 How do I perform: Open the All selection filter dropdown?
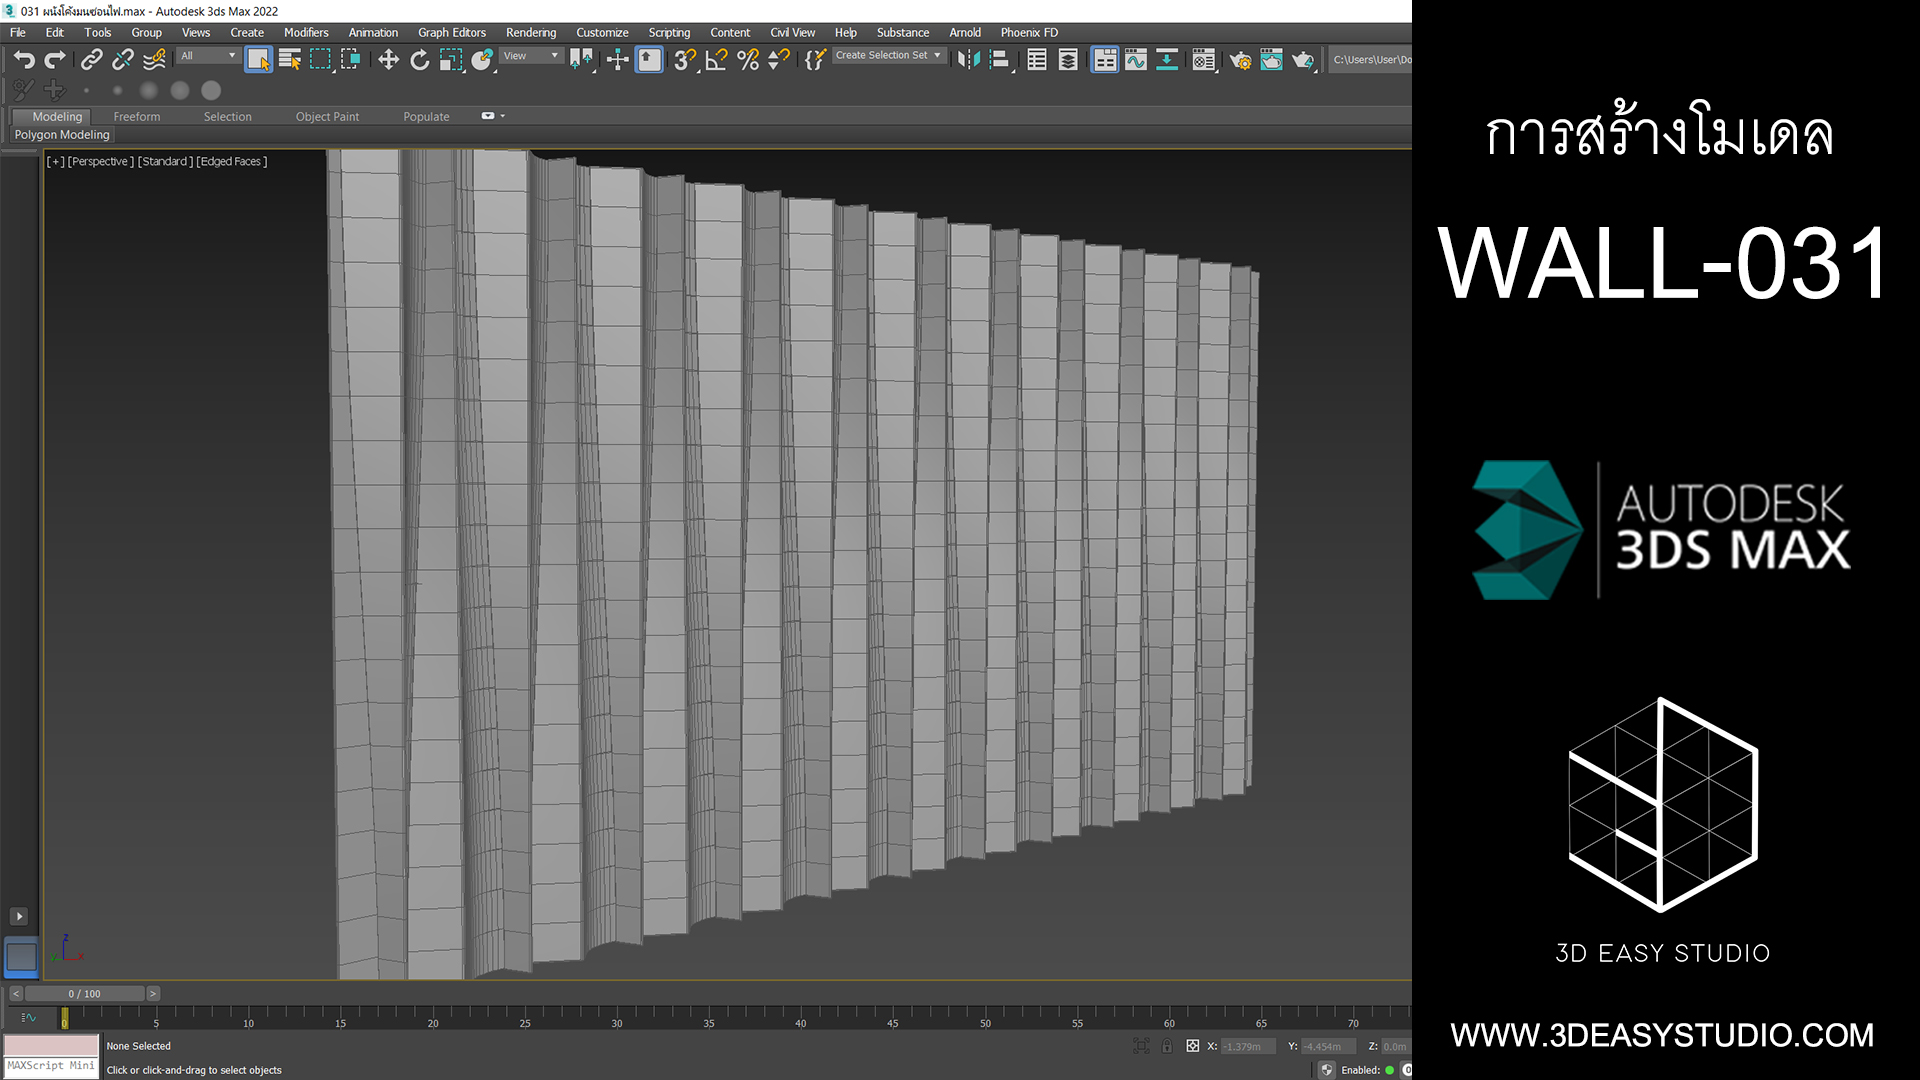point(208,56)
